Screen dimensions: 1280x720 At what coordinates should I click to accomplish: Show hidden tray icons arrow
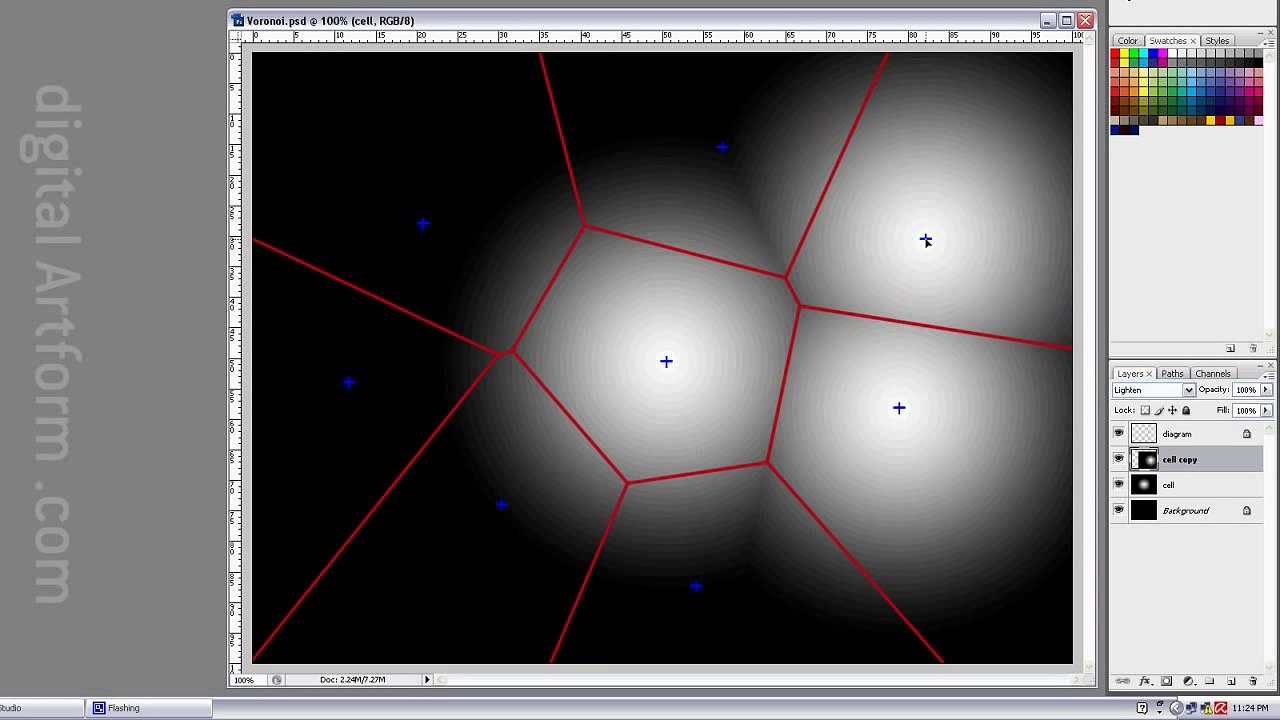point(1176,708)
